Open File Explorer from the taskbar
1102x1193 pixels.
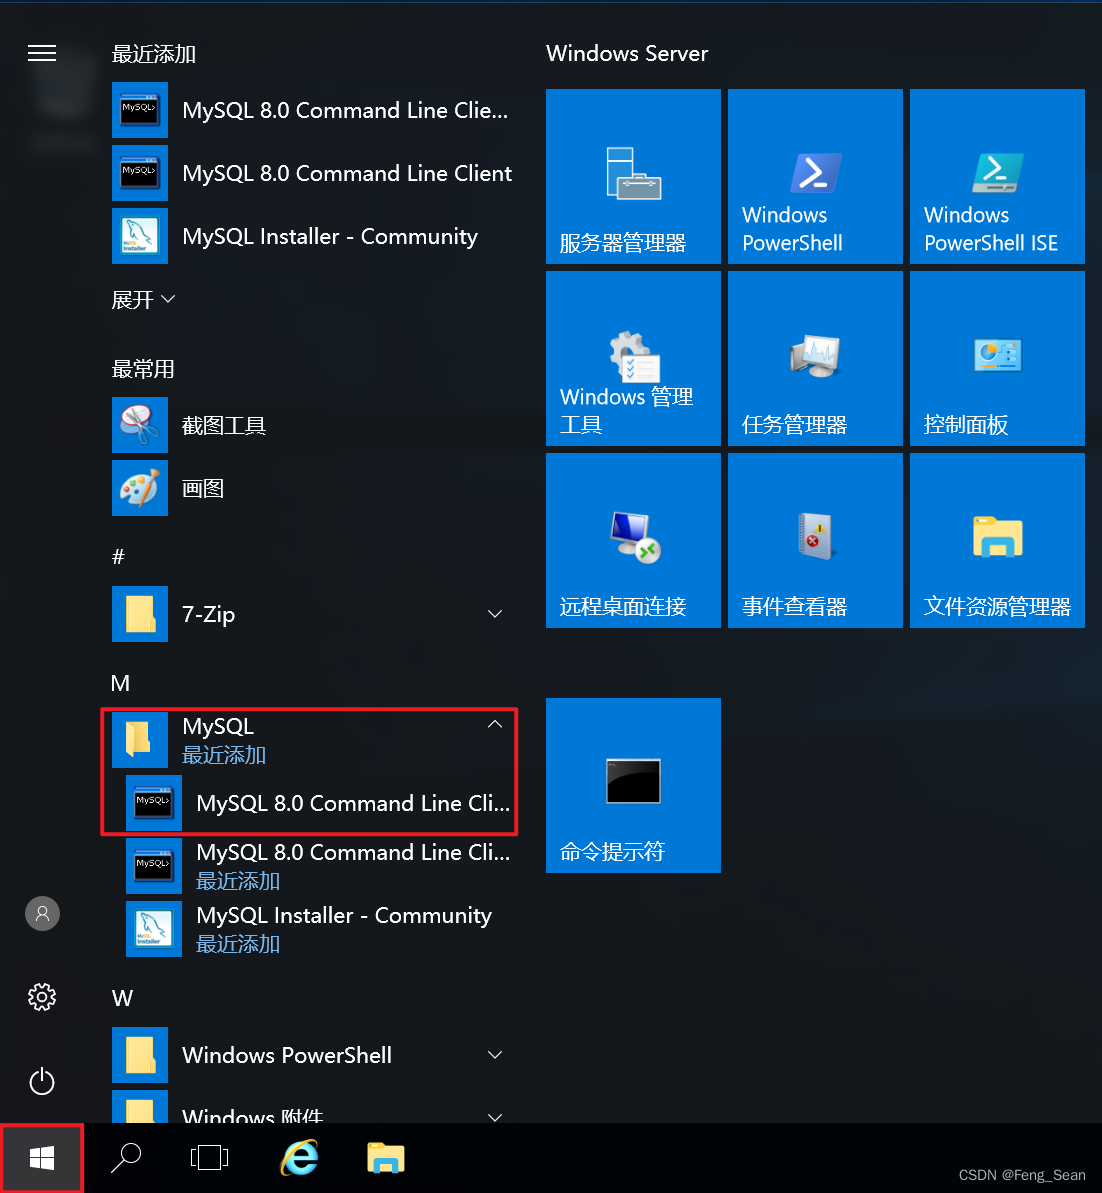coord(386,1158)
